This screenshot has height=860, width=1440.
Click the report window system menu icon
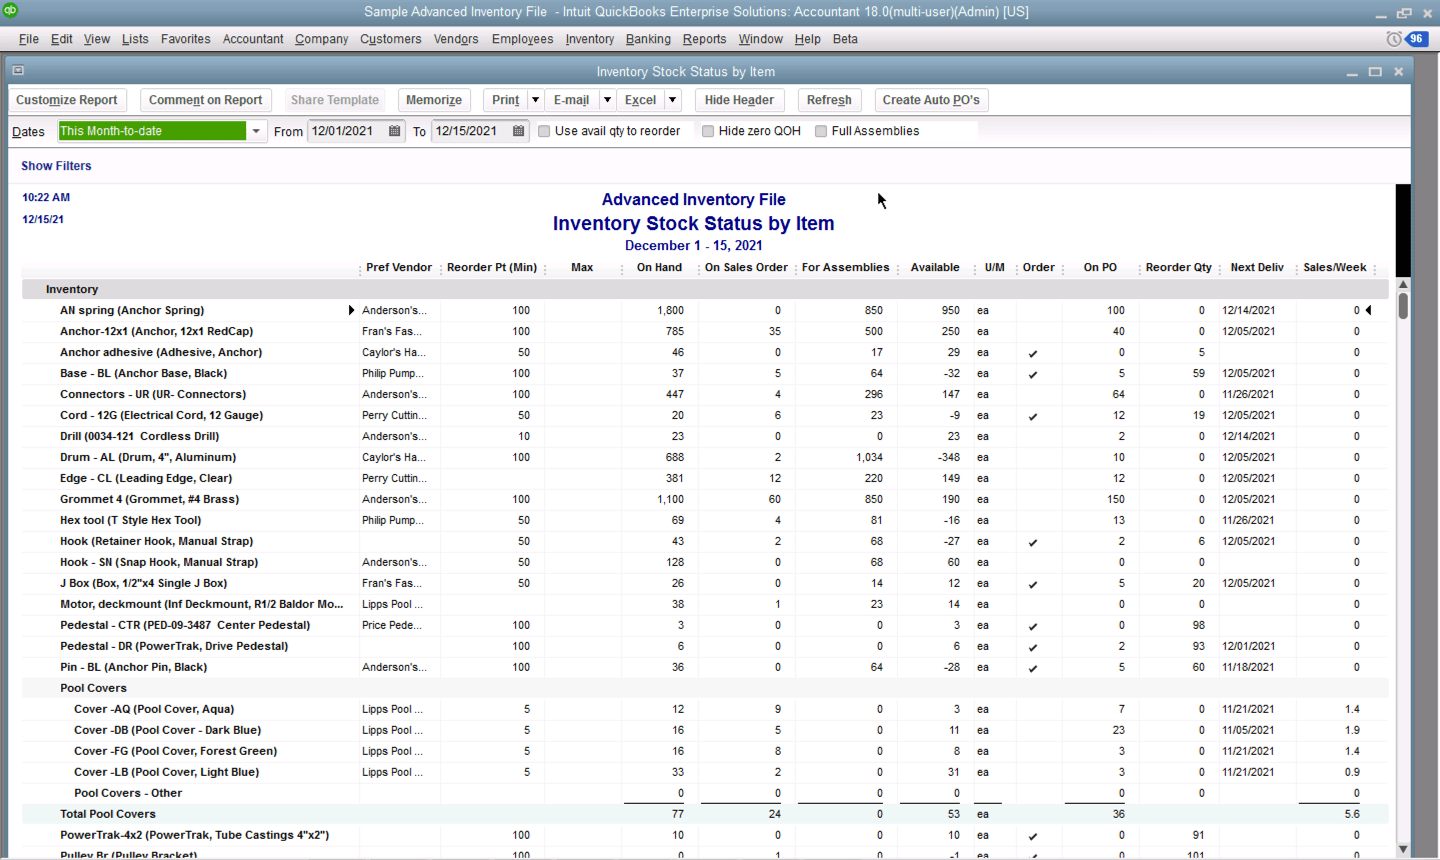[x=18, y=71]
